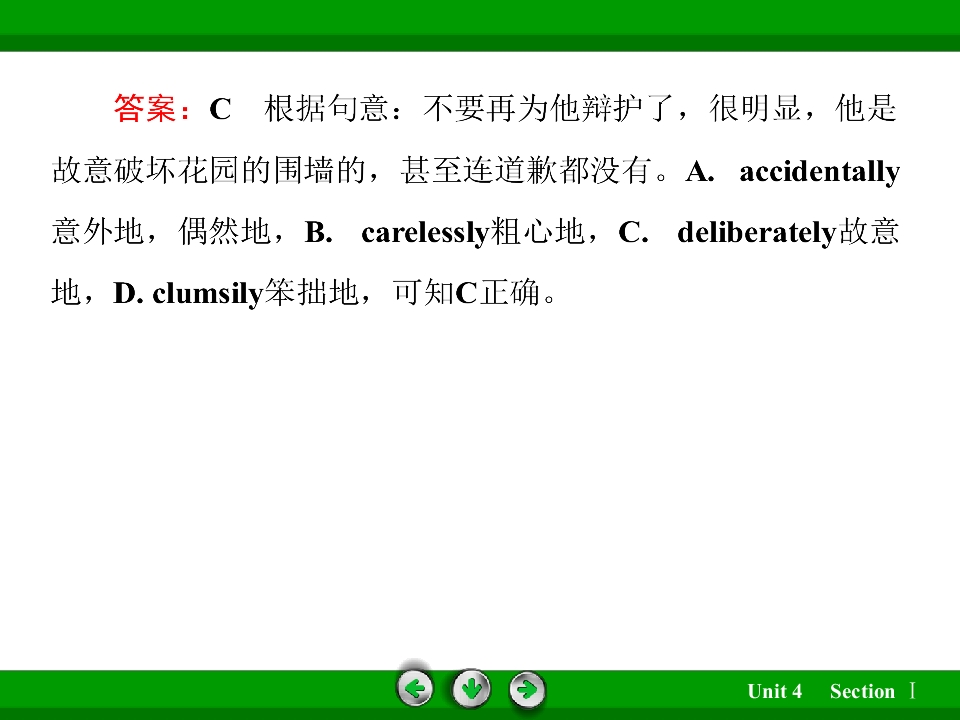
Task: Click the red 答案 heading
Action: tap(145, 108)
